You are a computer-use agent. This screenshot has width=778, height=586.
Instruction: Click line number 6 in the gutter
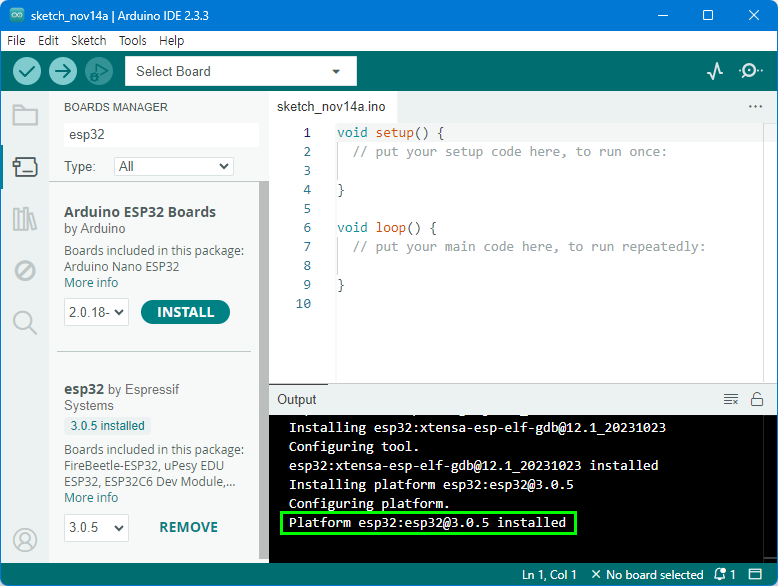(307, 228)
